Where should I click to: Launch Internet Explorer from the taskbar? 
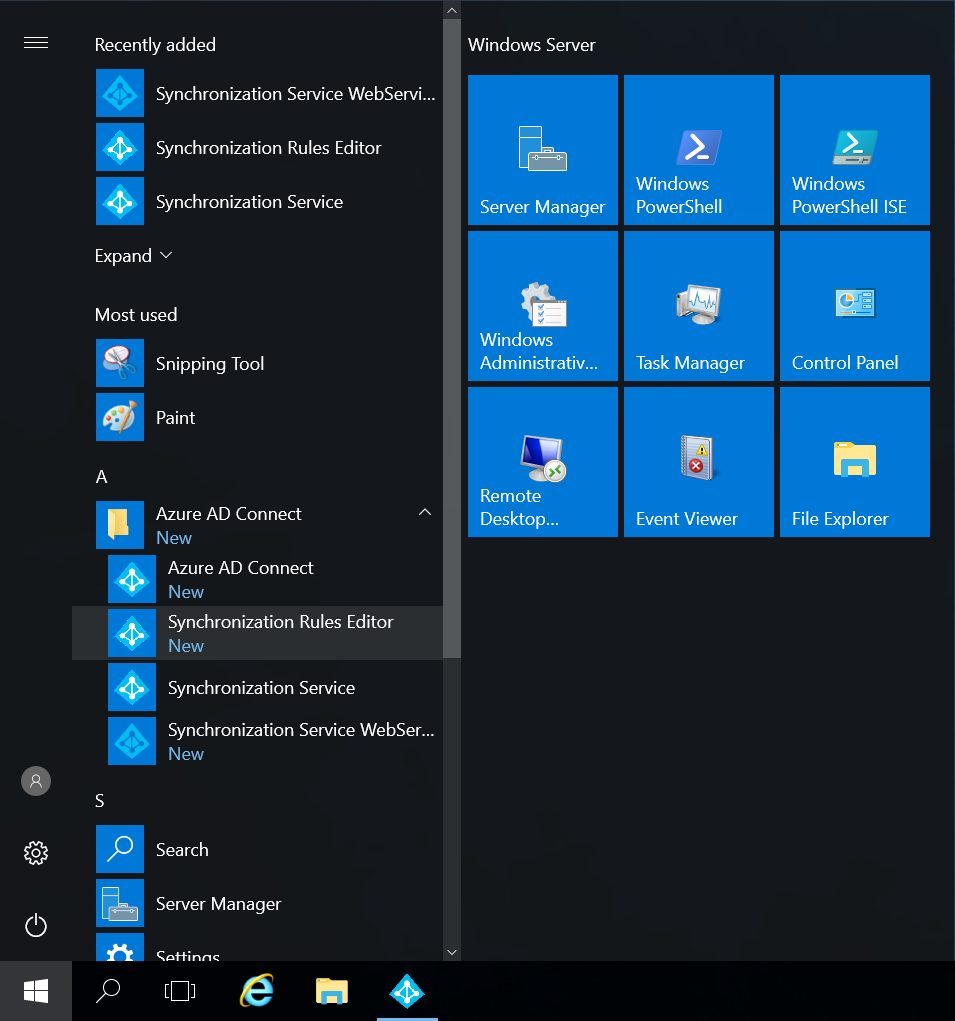[x=257, y=991]
